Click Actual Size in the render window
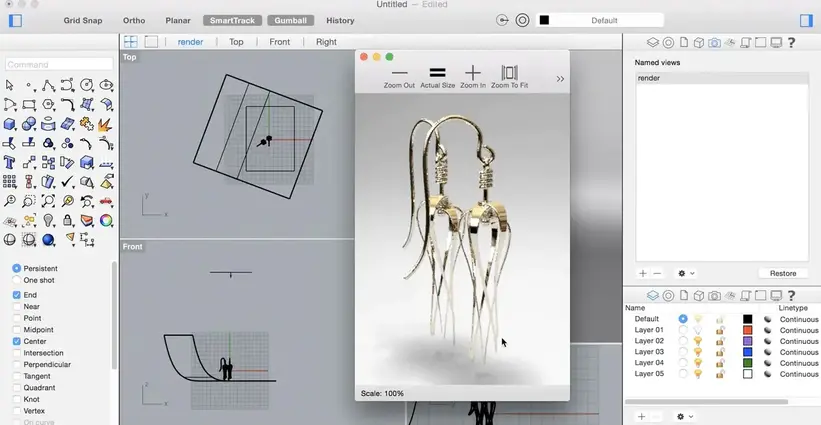 point(437,77)
